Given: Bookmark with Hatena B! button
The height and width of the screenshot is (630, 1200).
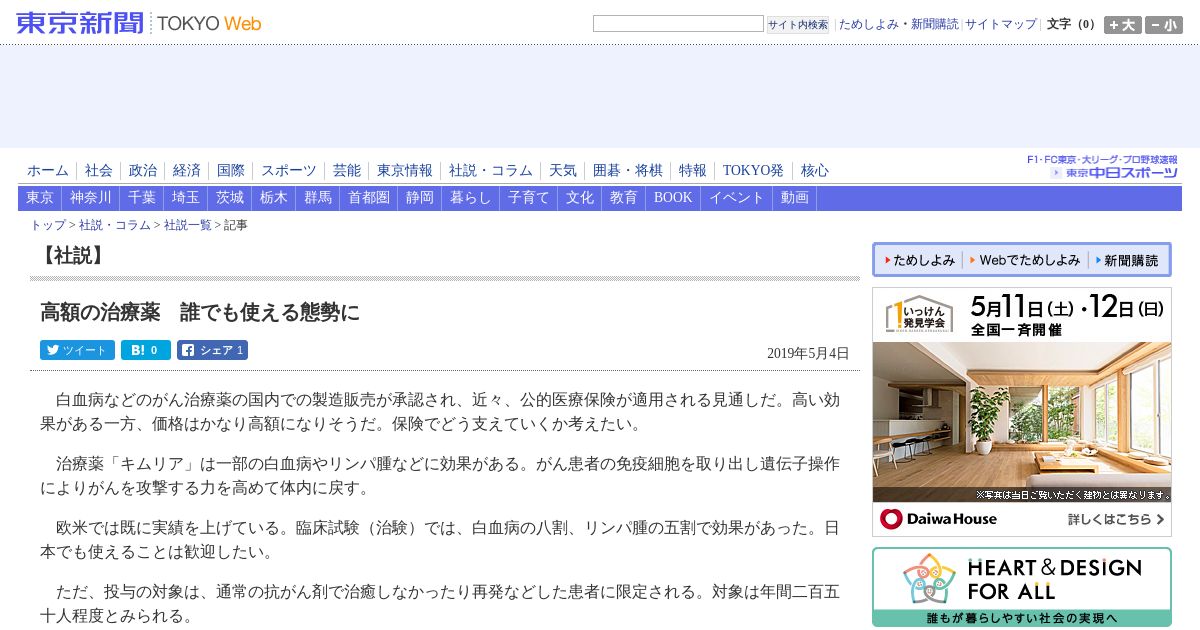Looking at the screenshot, I should coord(146,350).
